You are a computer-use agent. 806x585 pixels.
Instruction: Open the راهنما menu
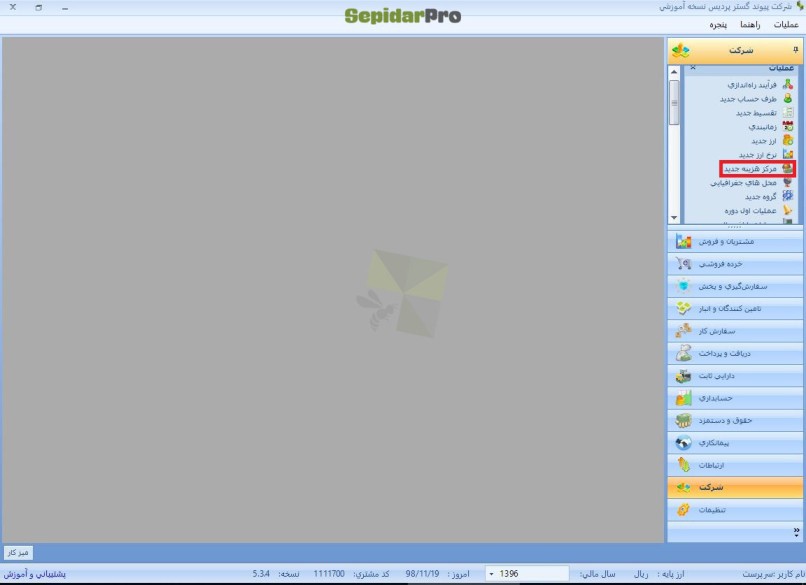tap(749, 24)
